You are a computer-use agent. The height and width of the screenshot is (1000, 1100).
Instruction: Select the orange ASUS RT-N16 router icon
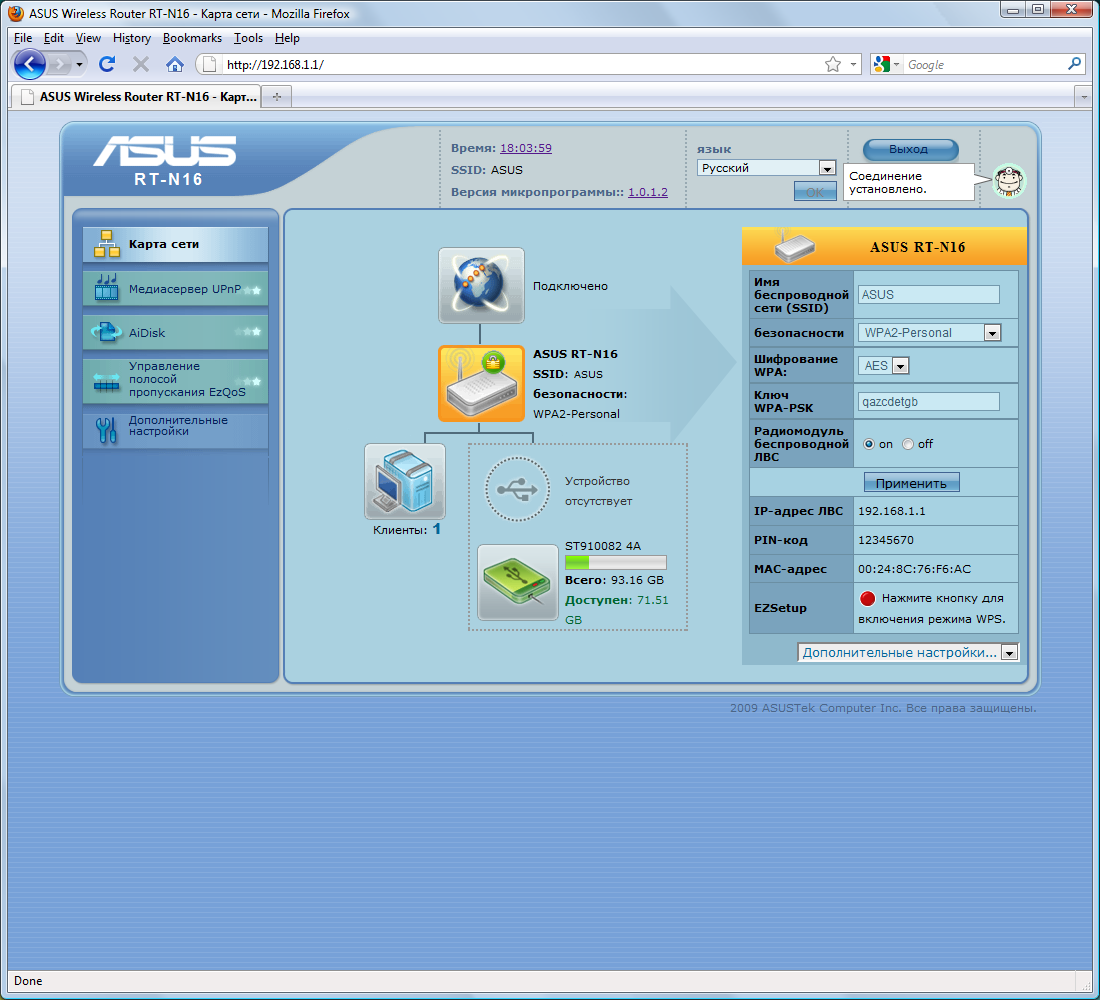coord(481,383)
